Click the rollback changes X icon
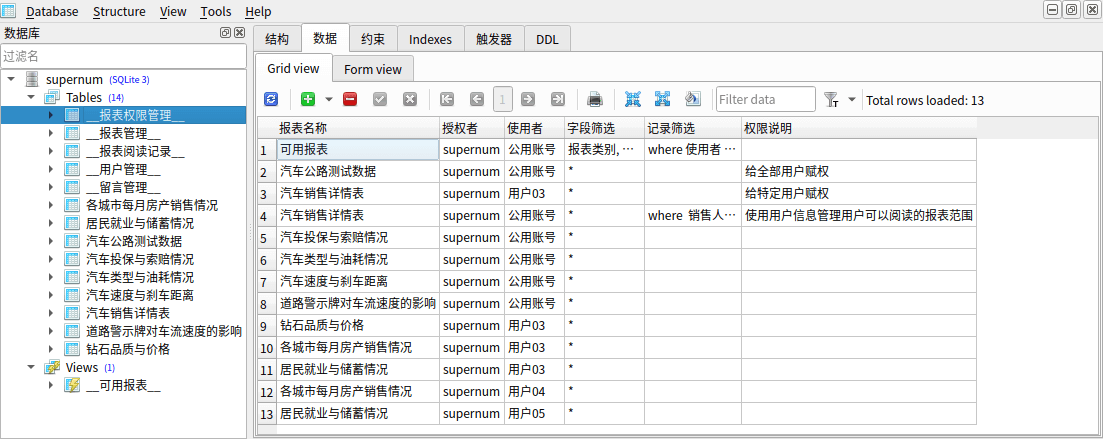 pos(410,99)
